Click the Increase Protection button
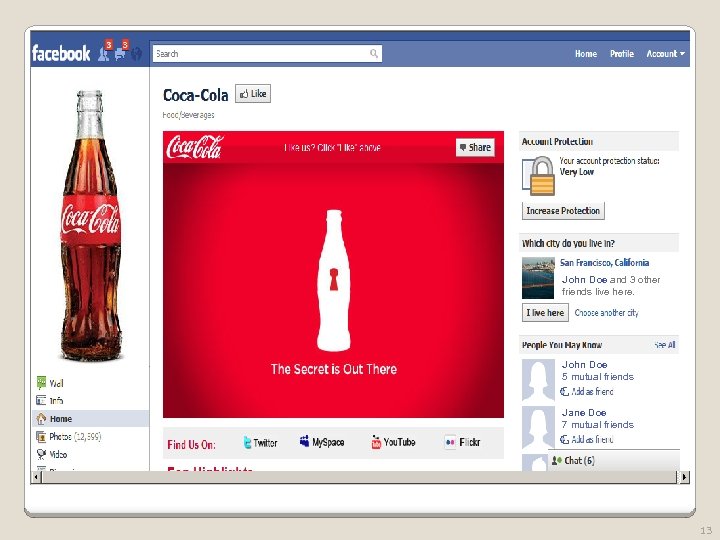 click(563, 211)
